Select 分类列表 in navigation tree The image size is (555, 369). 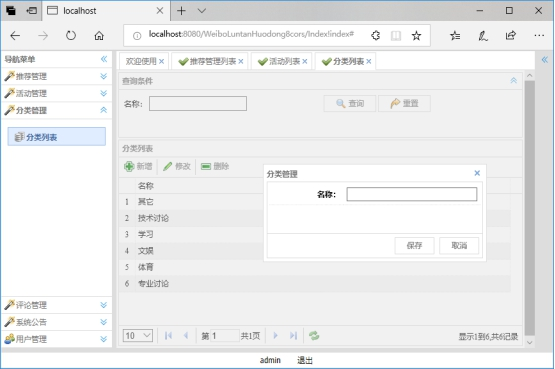pyautogui.click(x=57, y=137)
